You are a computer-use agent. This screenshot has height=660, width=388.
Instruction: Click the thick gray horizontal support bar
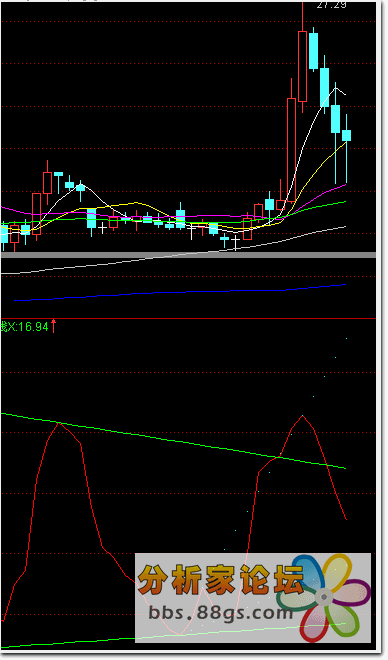pyautogui.click(x=188, y=255)
